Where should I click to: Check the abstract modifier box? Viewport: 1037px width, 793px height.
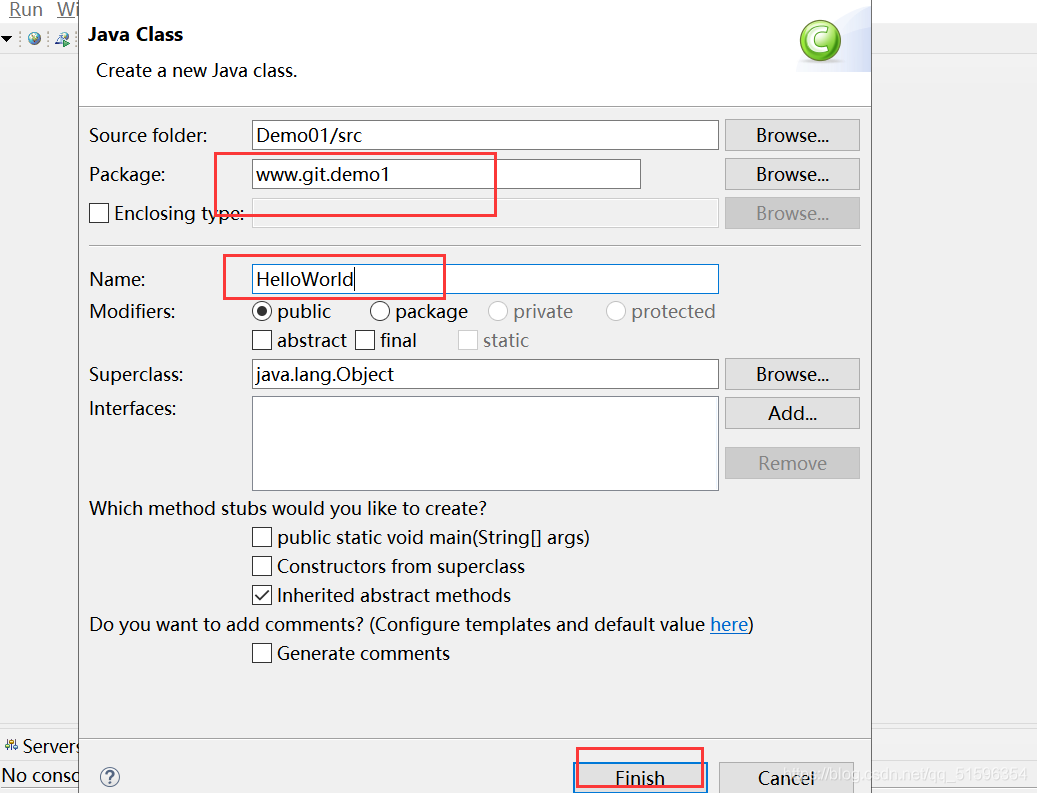tap(262, 340)
